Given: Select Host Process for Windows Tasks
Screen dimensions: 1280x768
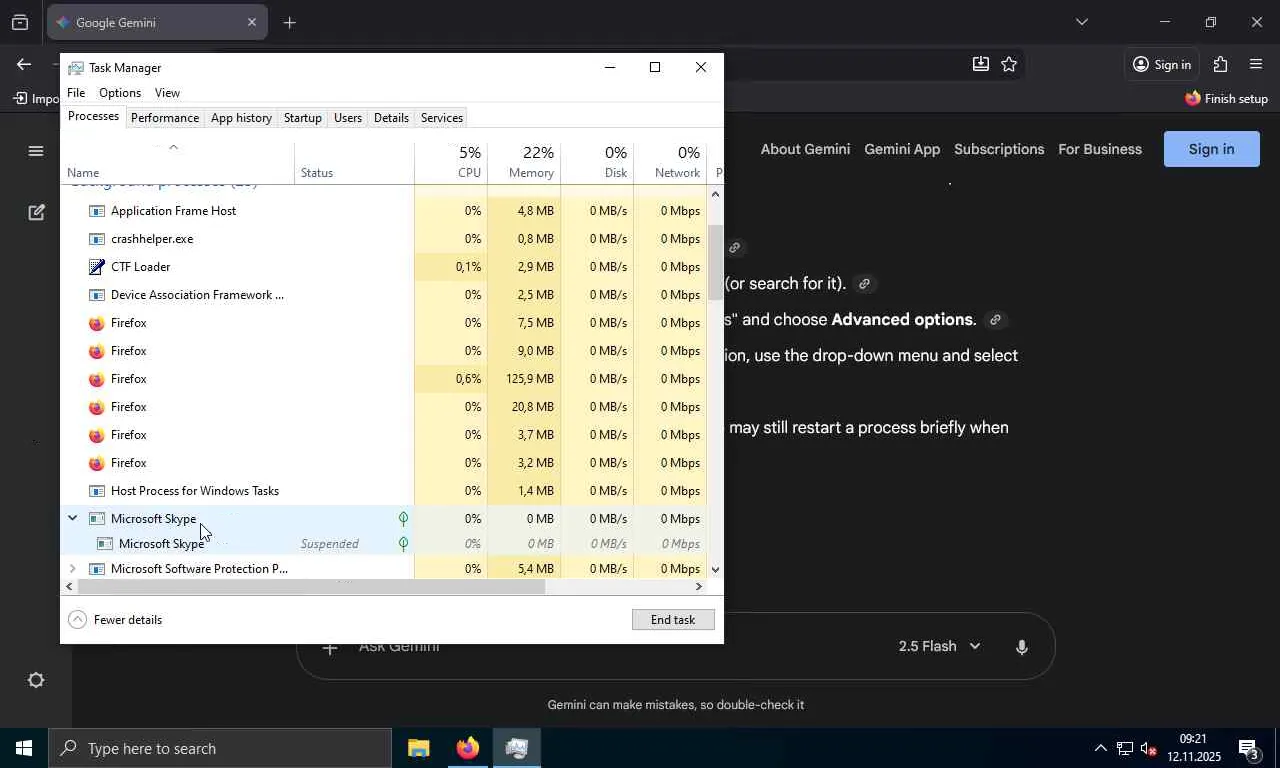Looking at the screenshot, I should 385,491.
